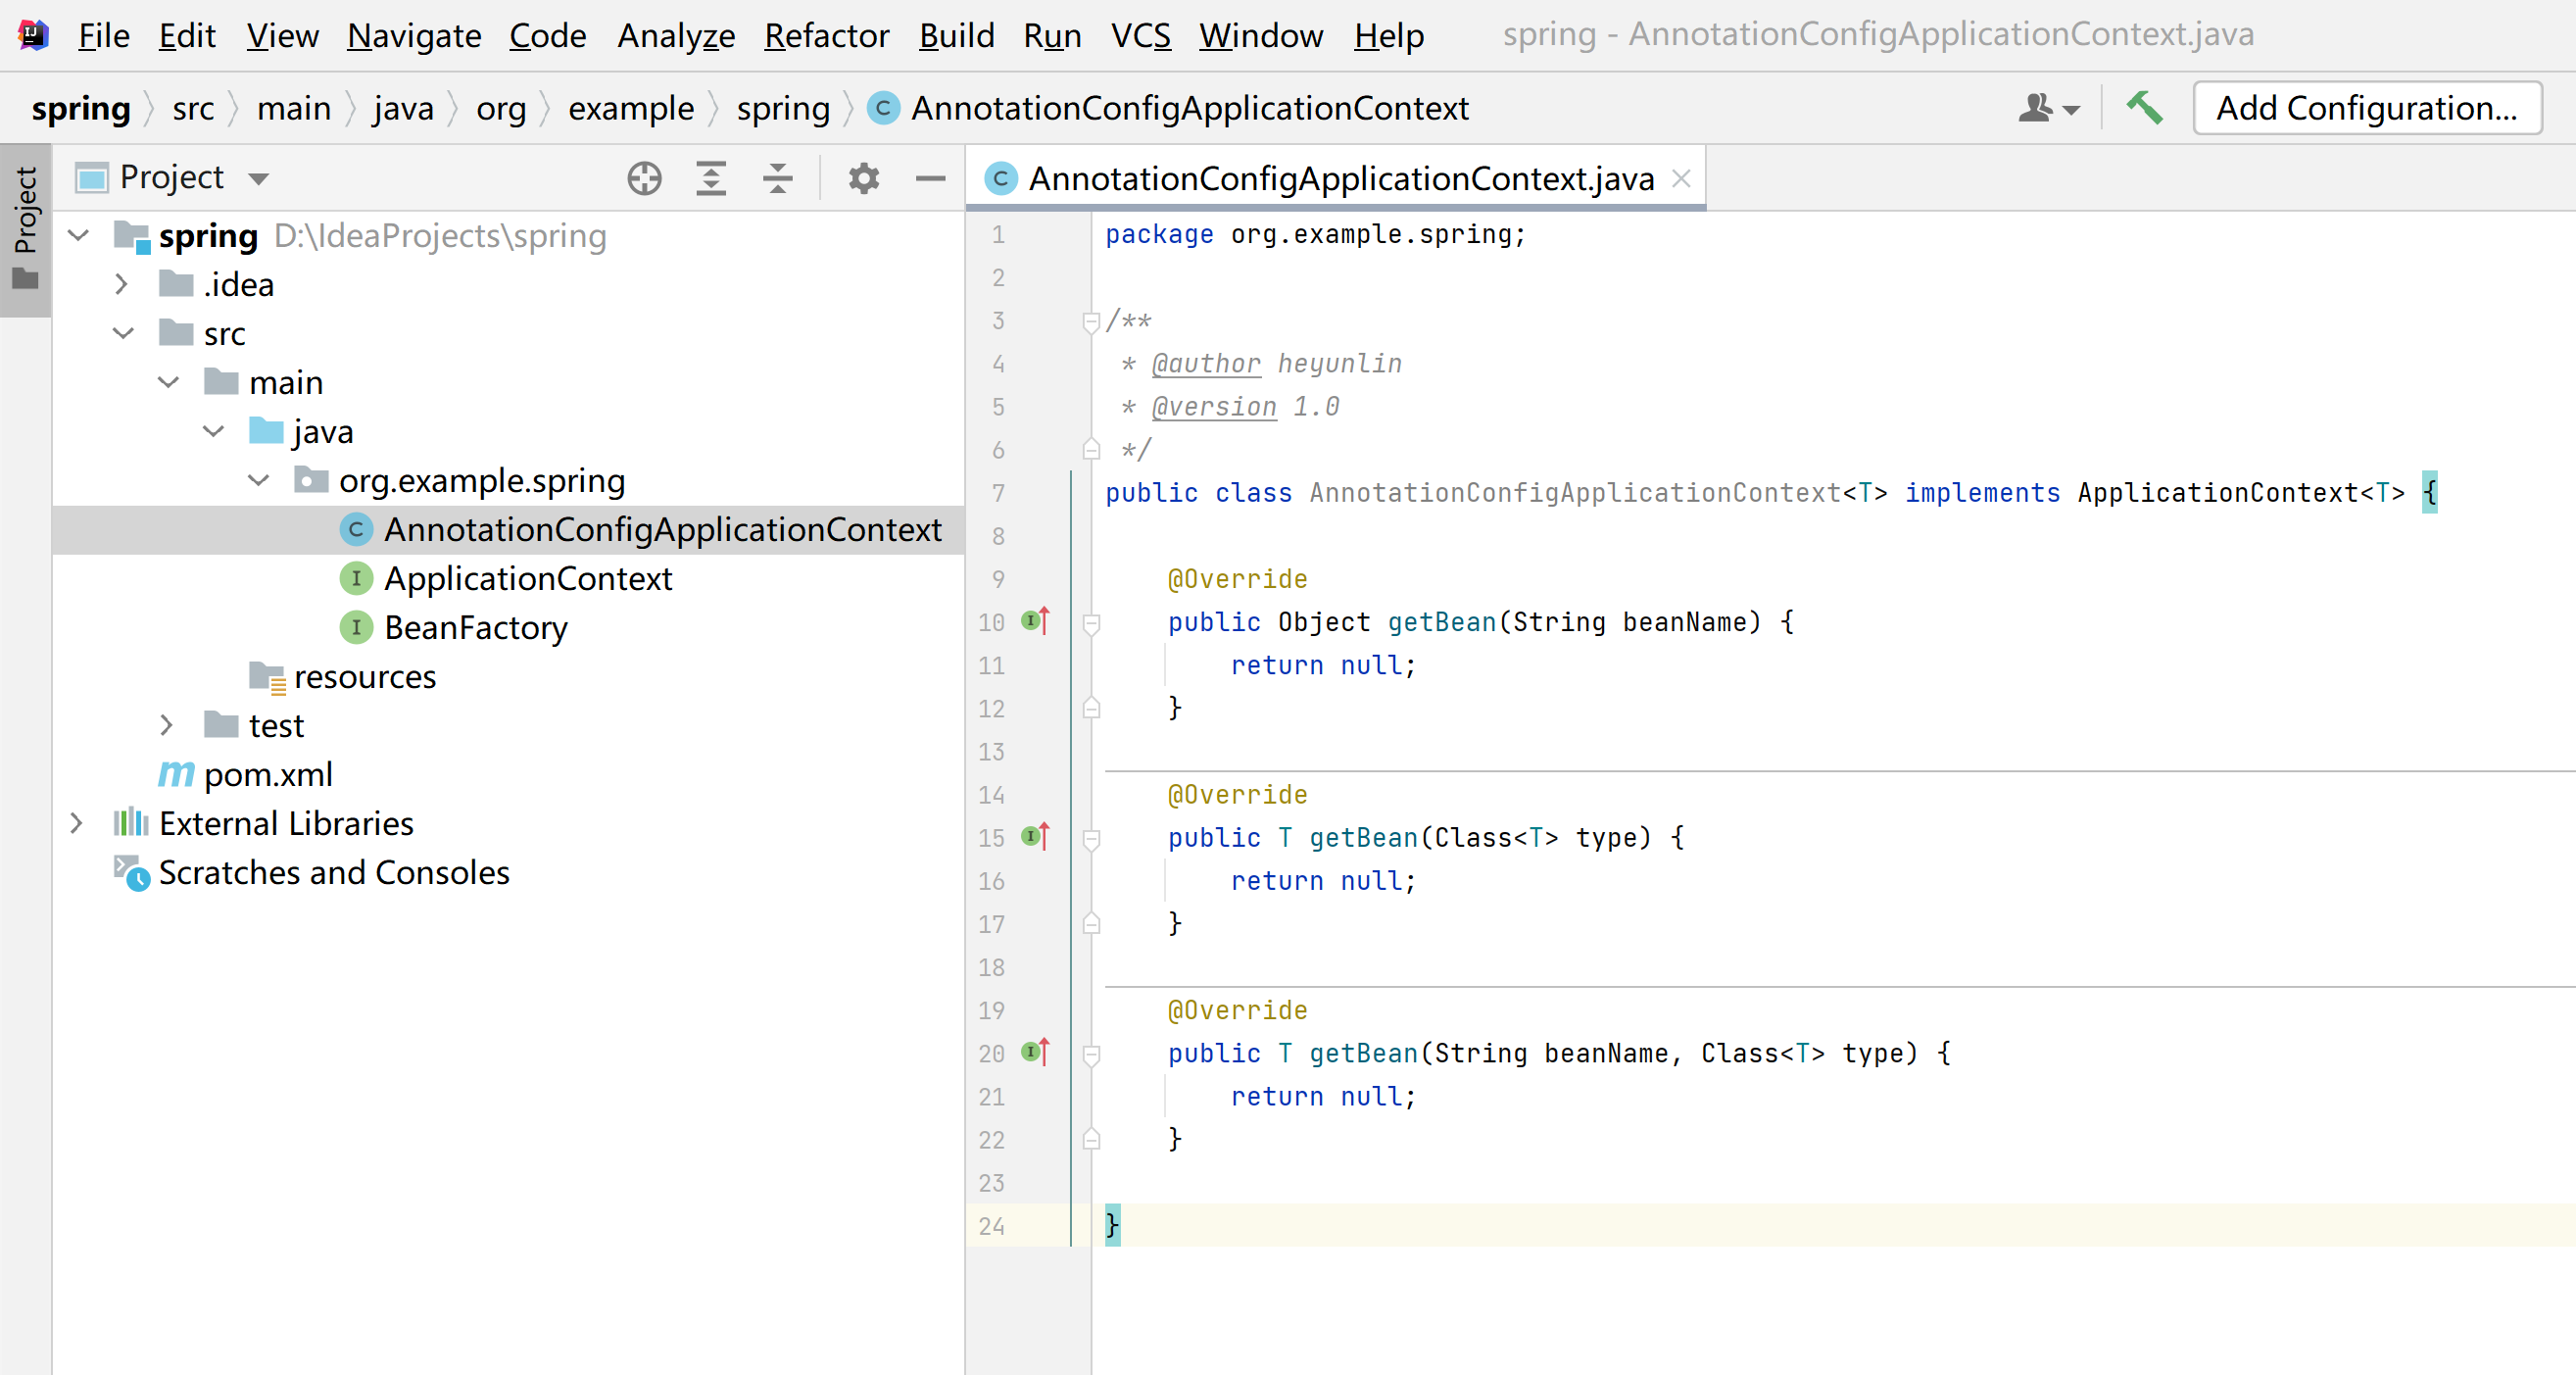Click the implements gutter icon on line 10
The height and width of the screenshot is (1375, 2576).
click(1035, 621)
